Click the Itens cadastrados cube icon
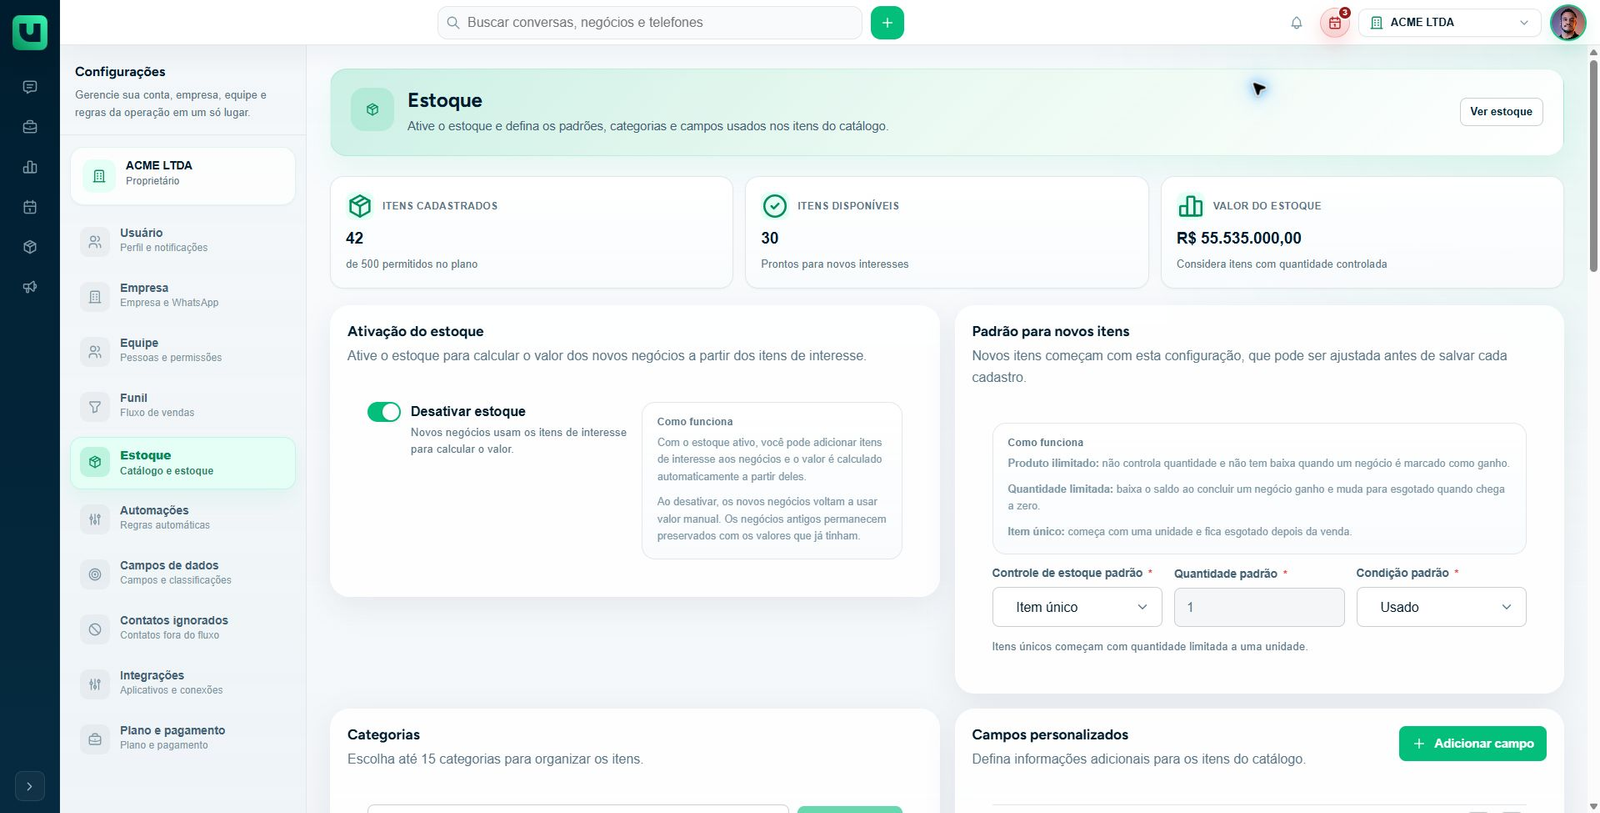 click(359, 206)
